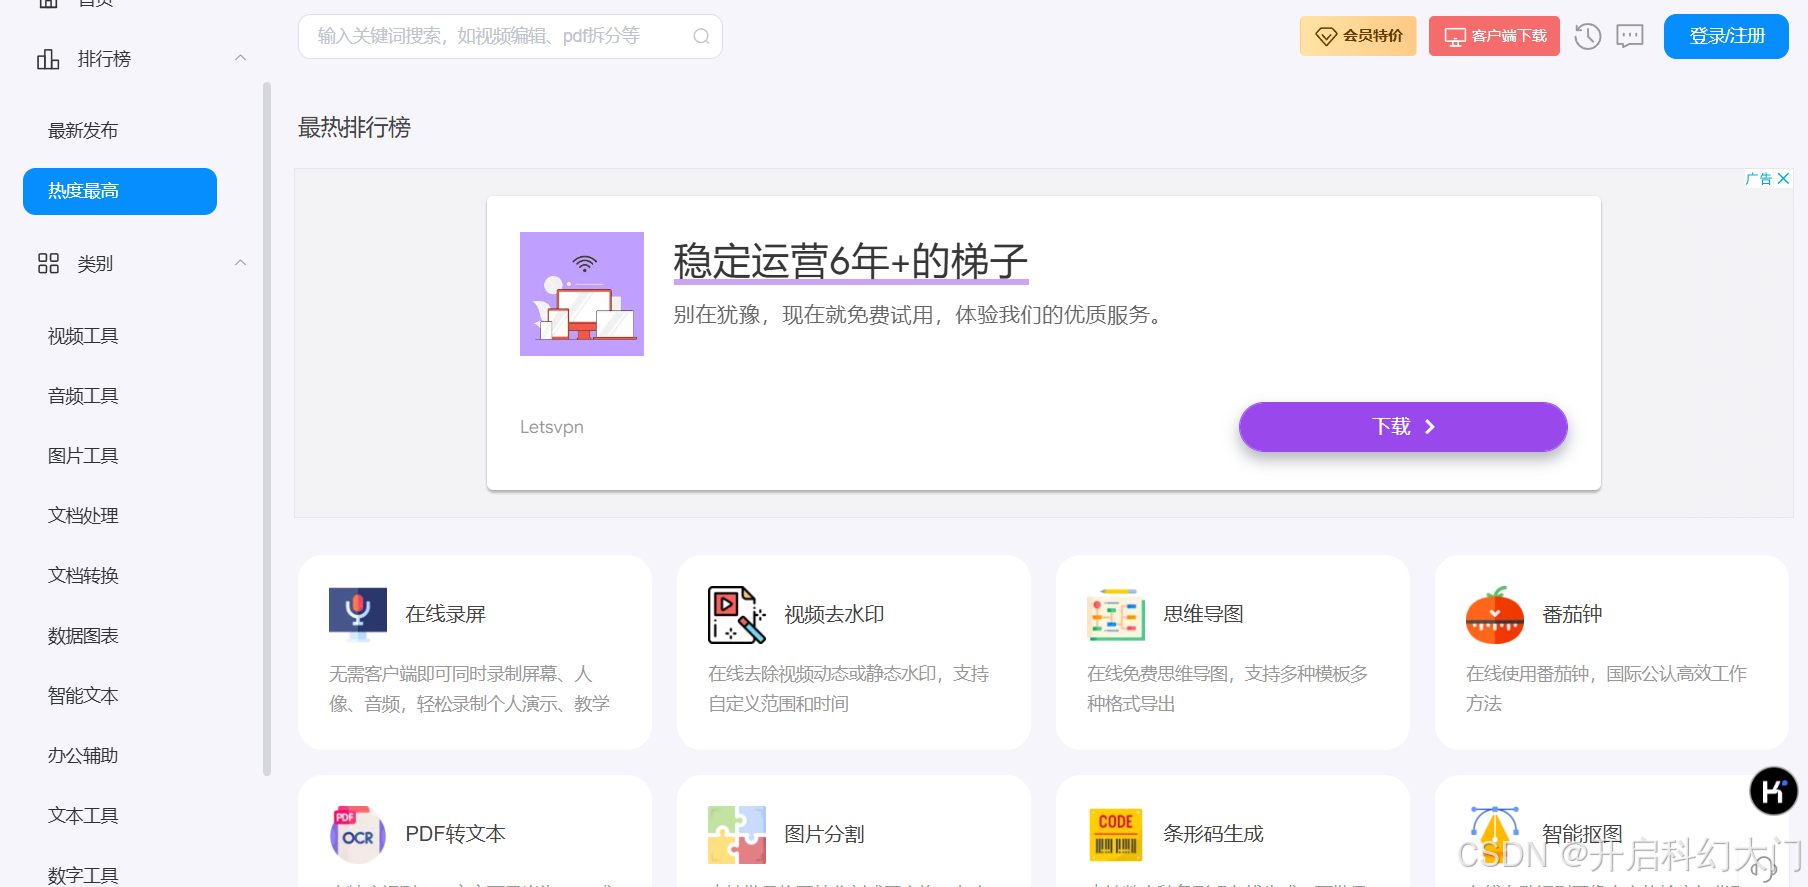Click the purple 下载 ad button

coord(1403,427)
